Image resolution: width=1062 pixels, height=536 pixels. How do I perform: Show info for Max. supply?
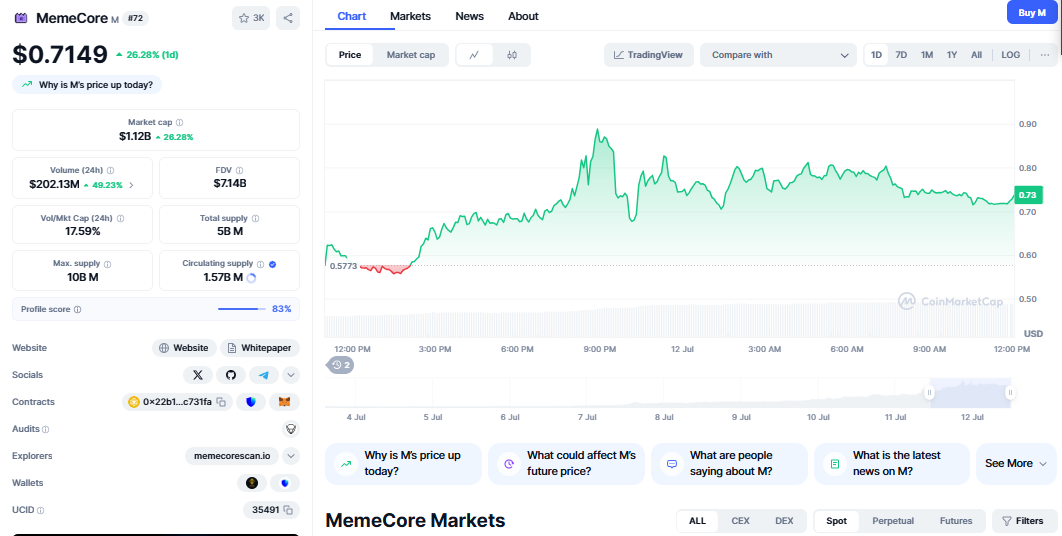(x=108, y=264)
